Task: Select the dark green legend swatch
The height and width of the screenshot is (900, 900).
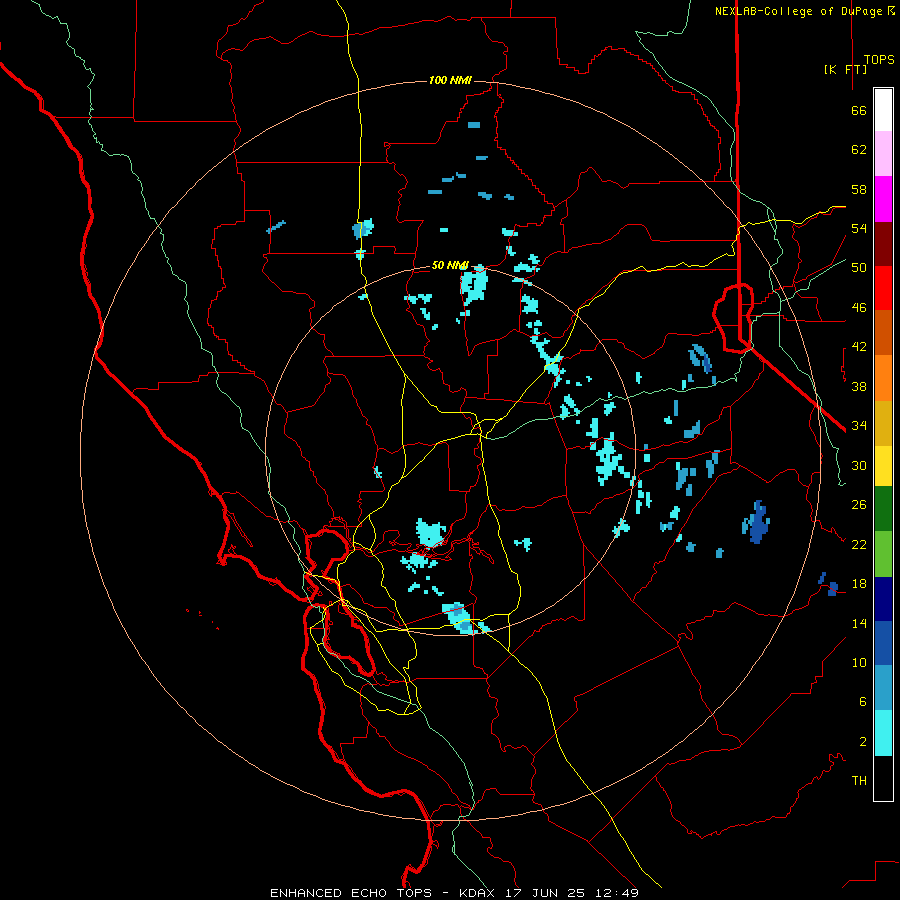Action: pos(883,509)
